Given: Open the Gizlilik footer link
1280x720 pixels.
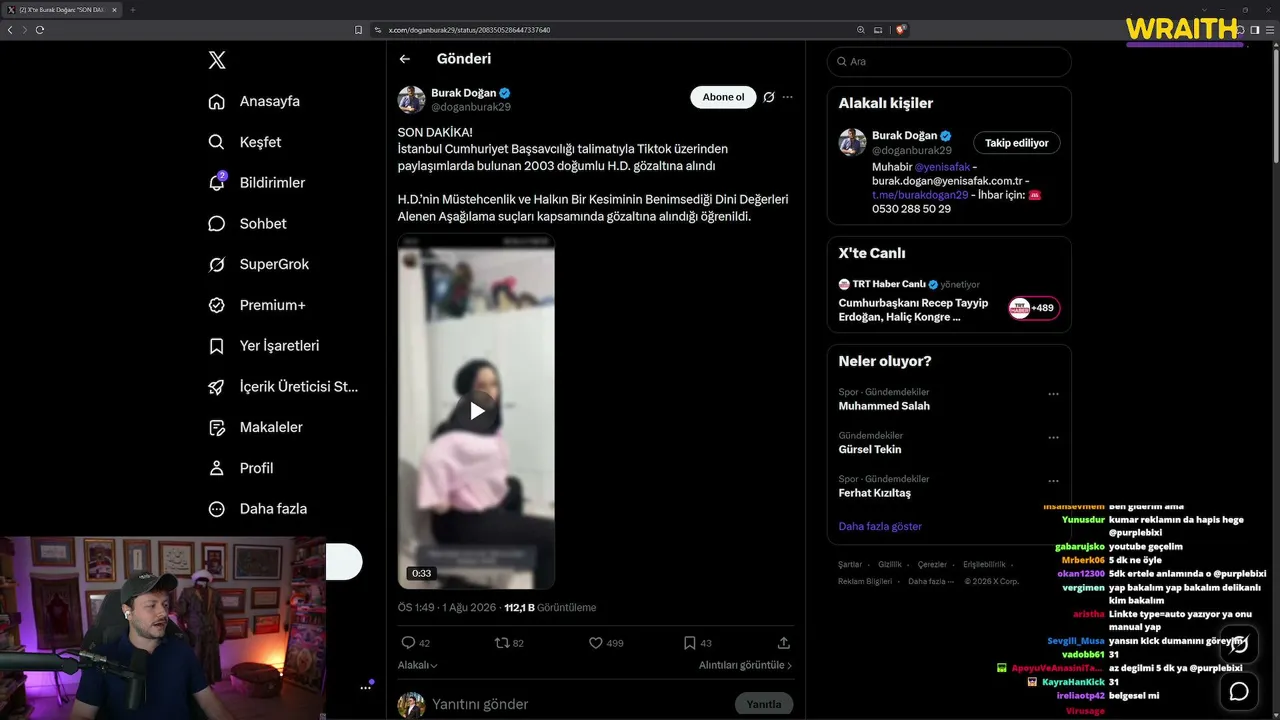Looking at the screenshot, I should pos(890,565).
